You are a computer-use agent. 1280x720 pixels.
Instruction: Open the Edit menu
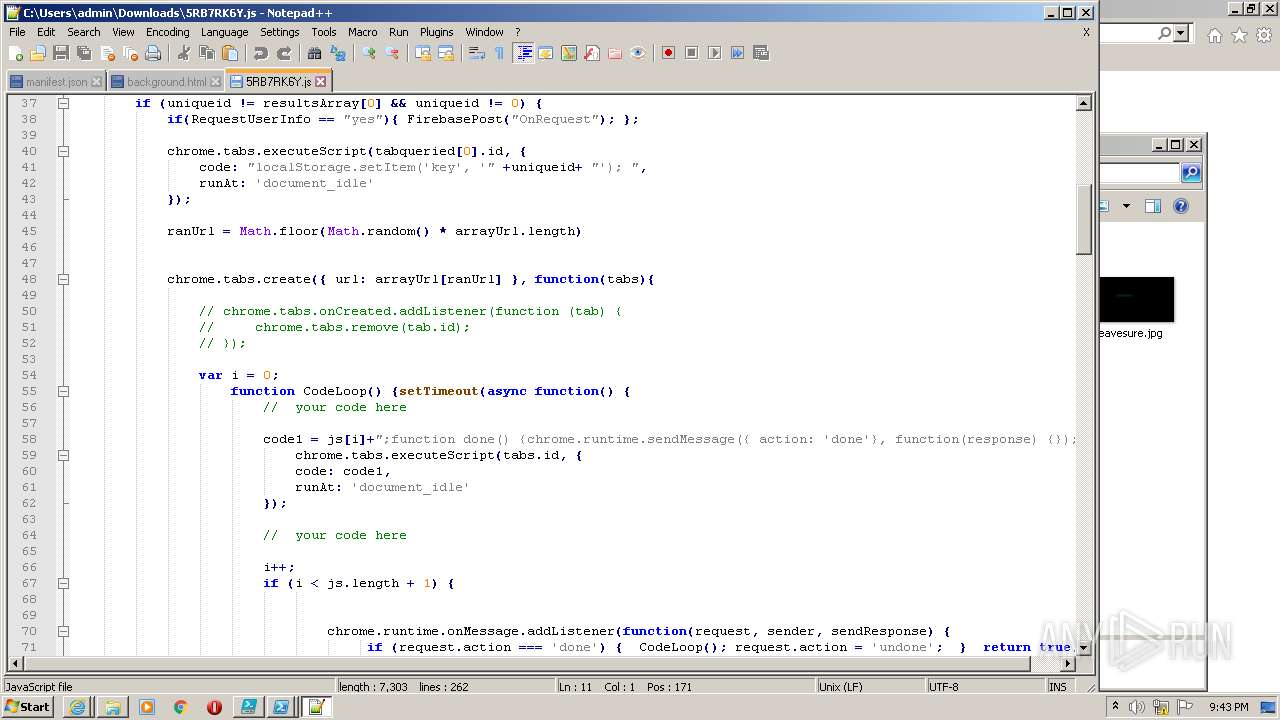click(46, 32)
